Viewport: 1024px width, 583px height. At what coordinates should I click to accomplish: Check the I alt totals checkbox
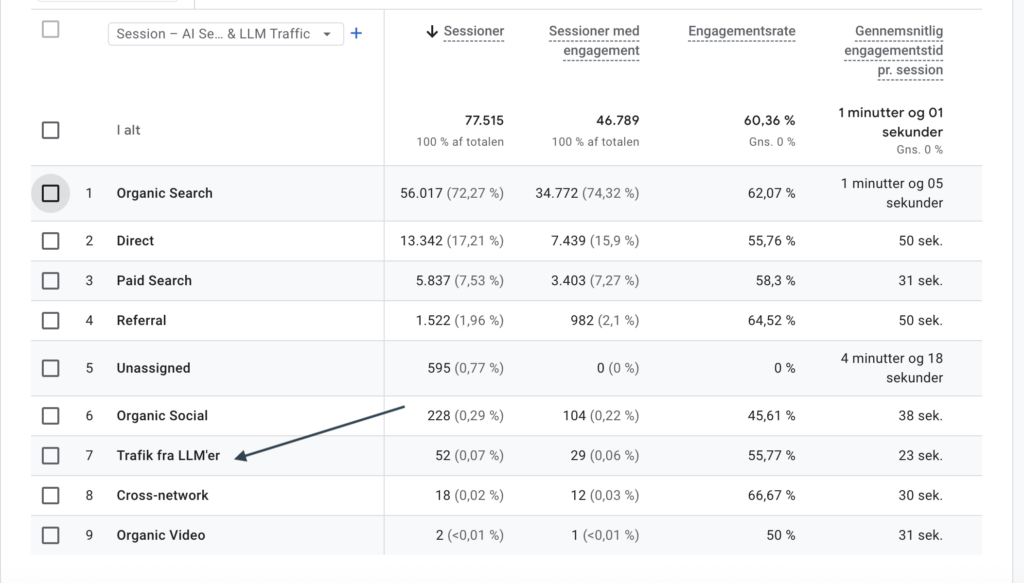tap(50, 130)
